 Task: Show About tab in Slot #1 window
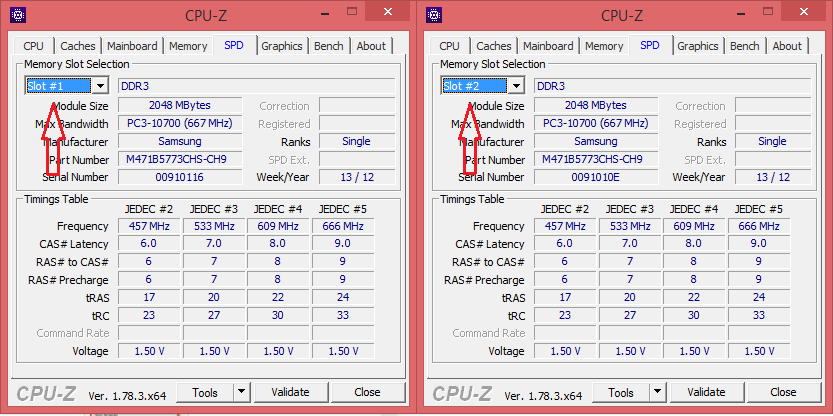pos(371,46)
